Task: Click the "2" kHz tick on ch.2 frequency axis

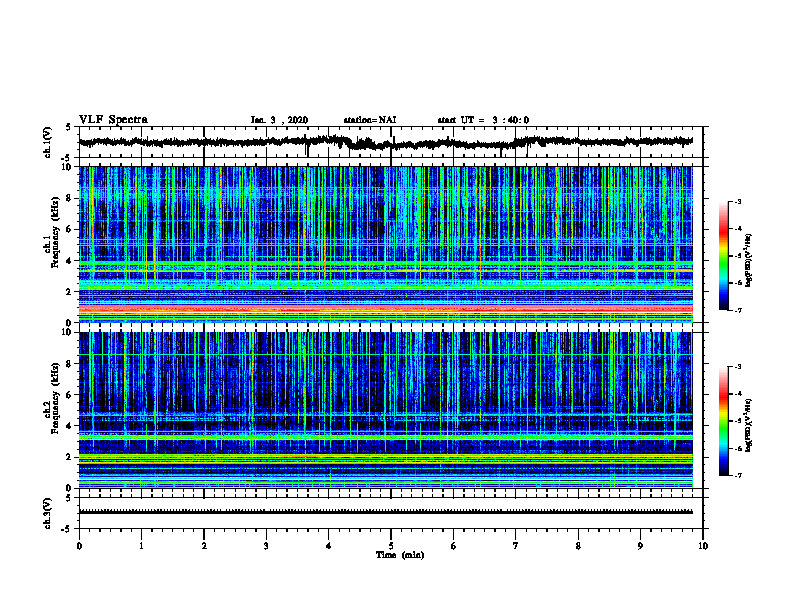Action: tap(70, 457)
